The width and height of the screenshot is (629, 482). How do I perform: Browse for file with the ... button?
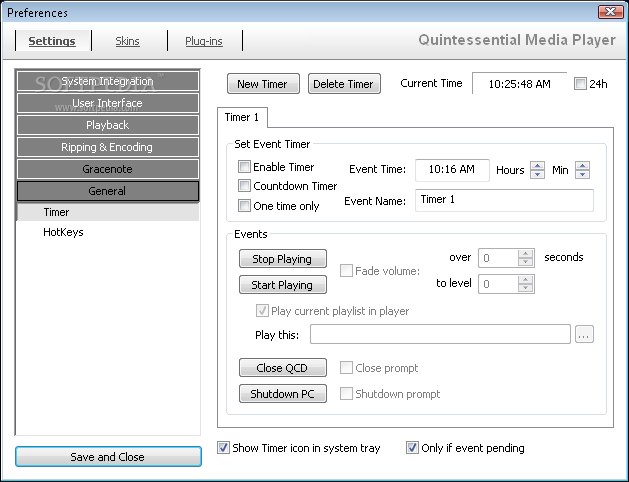pos(584,334)
